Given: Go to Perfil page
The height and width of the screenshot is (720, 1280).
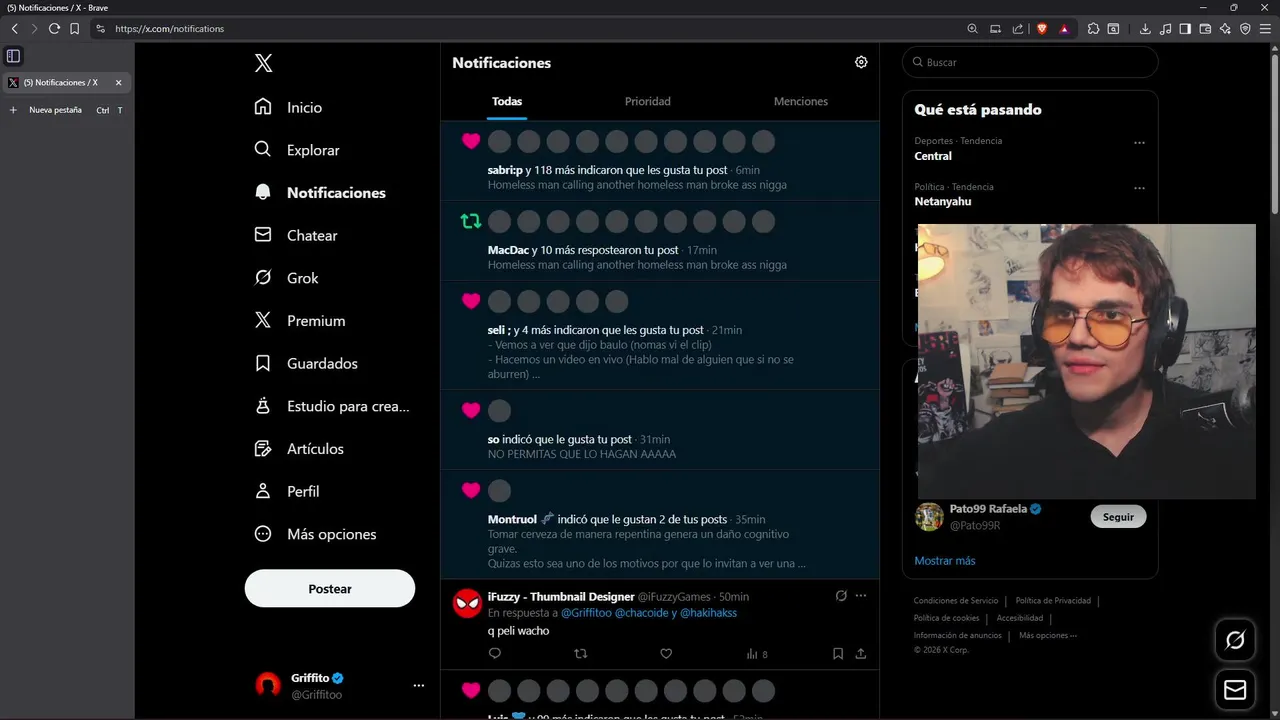Looking at the screenshot, I should (288, 491).
